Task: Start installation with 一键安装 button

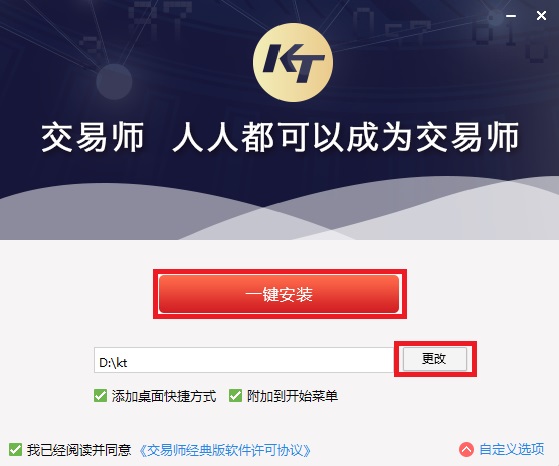Action: coord(279,294)
